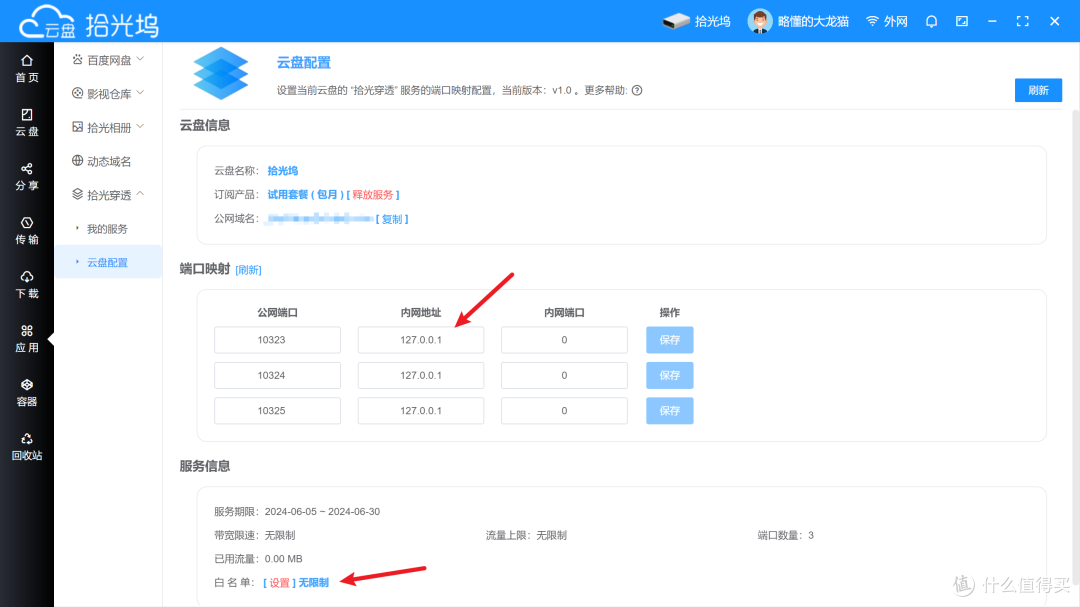The image size is (1080, 607).
Task: Click the 已用流量: 0.00 MB text
Action: [x=258, y=559]
